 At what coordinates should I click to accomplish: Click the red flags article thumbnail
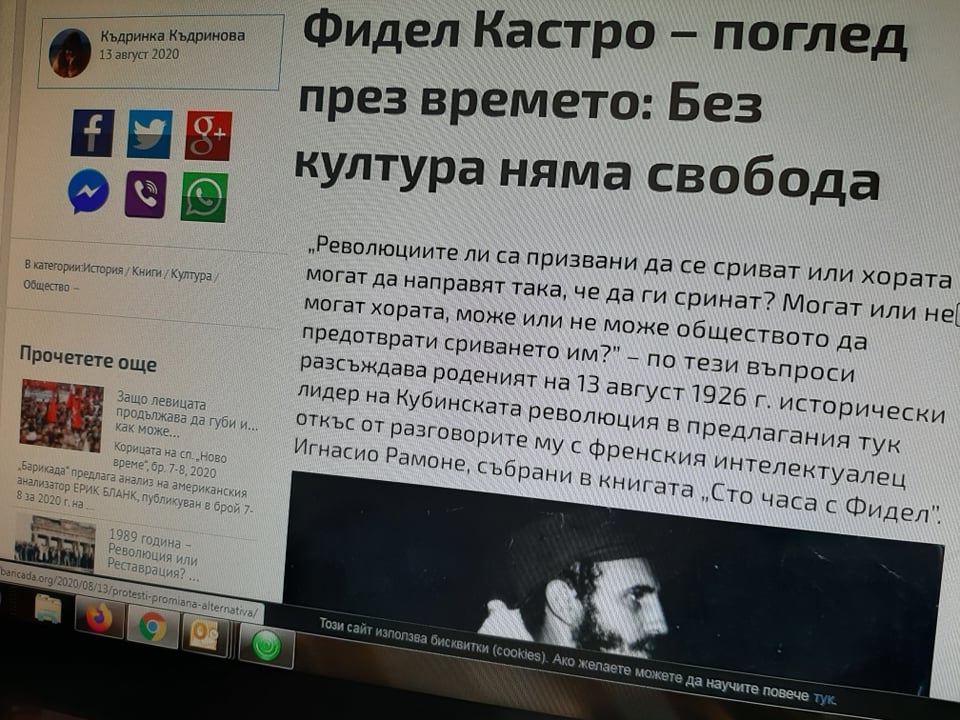pos(62,415)
